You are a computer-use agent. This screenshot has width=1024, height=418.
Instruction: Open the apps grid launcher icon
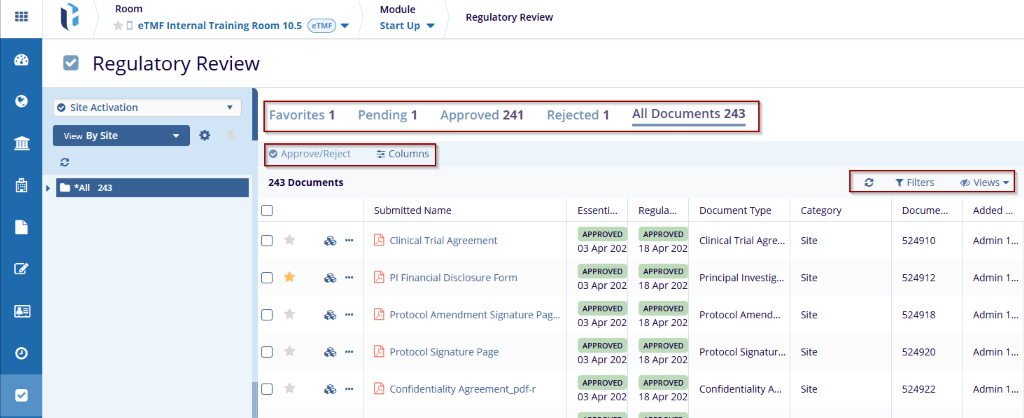tap(21, 17)
